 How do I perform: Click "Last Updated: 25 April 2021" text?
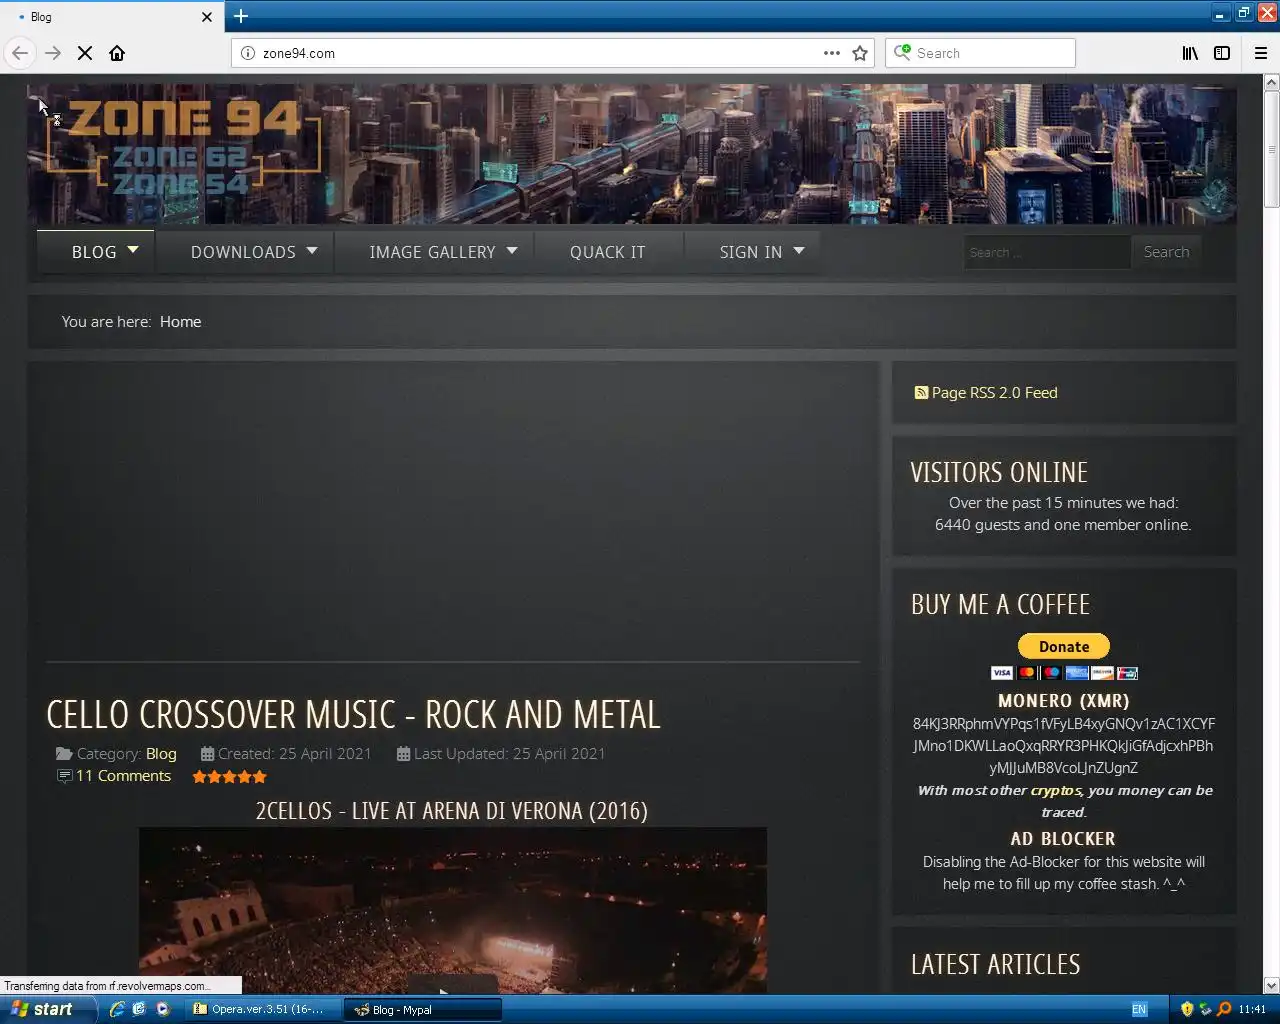click(x=509, y=754)
